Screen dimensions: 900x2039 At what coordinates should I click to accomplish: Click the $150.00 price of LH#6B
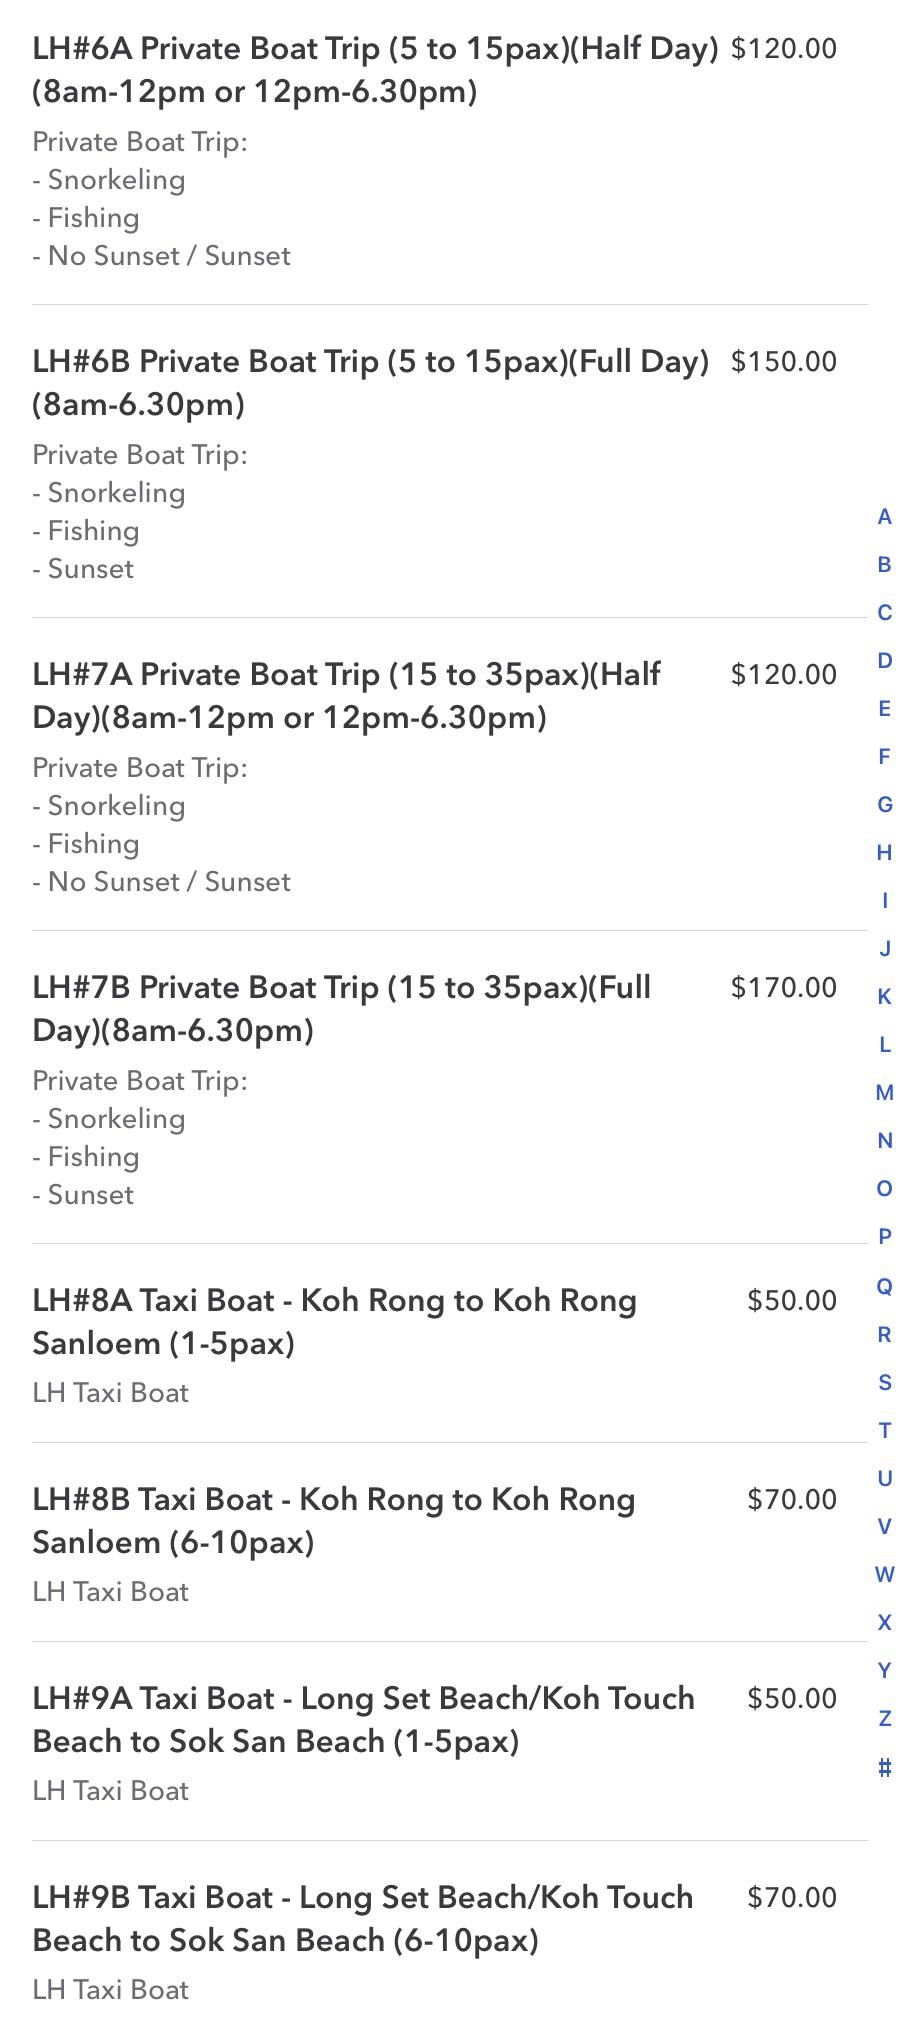783,362
